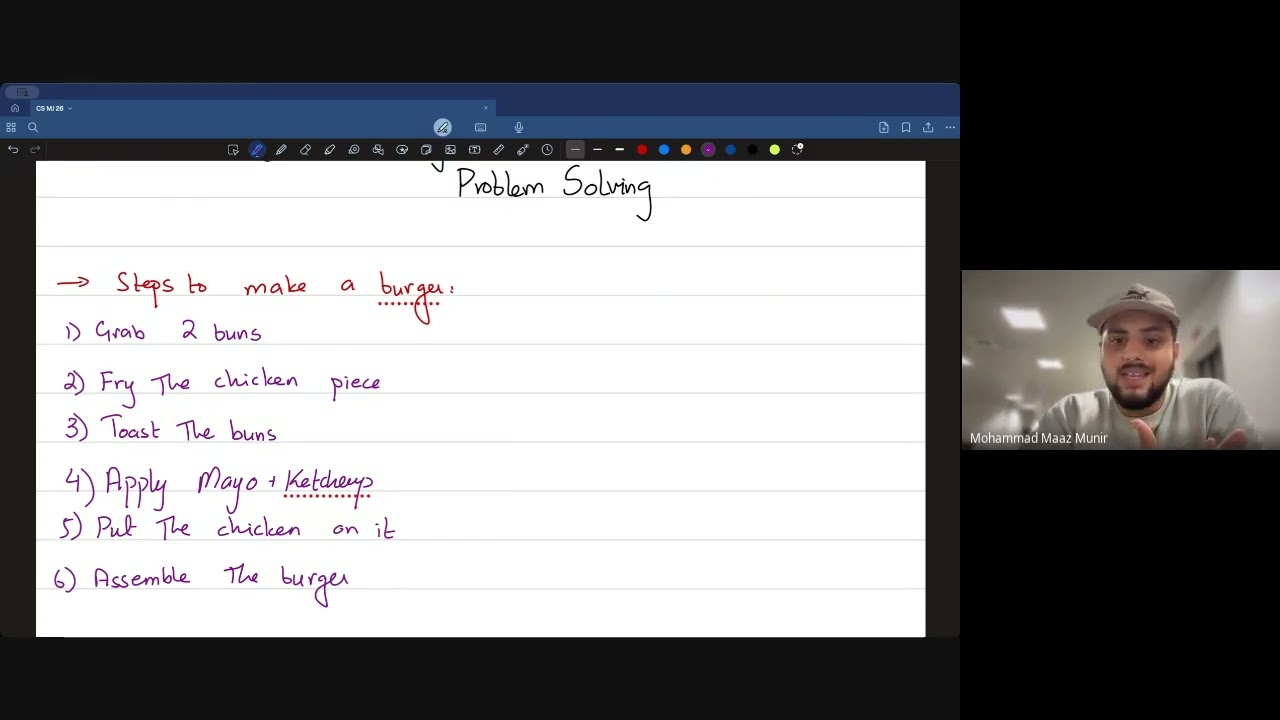Pick the dark blue pen color
The width and height of the screenshot is (1280, 720).
click(730, 149)
